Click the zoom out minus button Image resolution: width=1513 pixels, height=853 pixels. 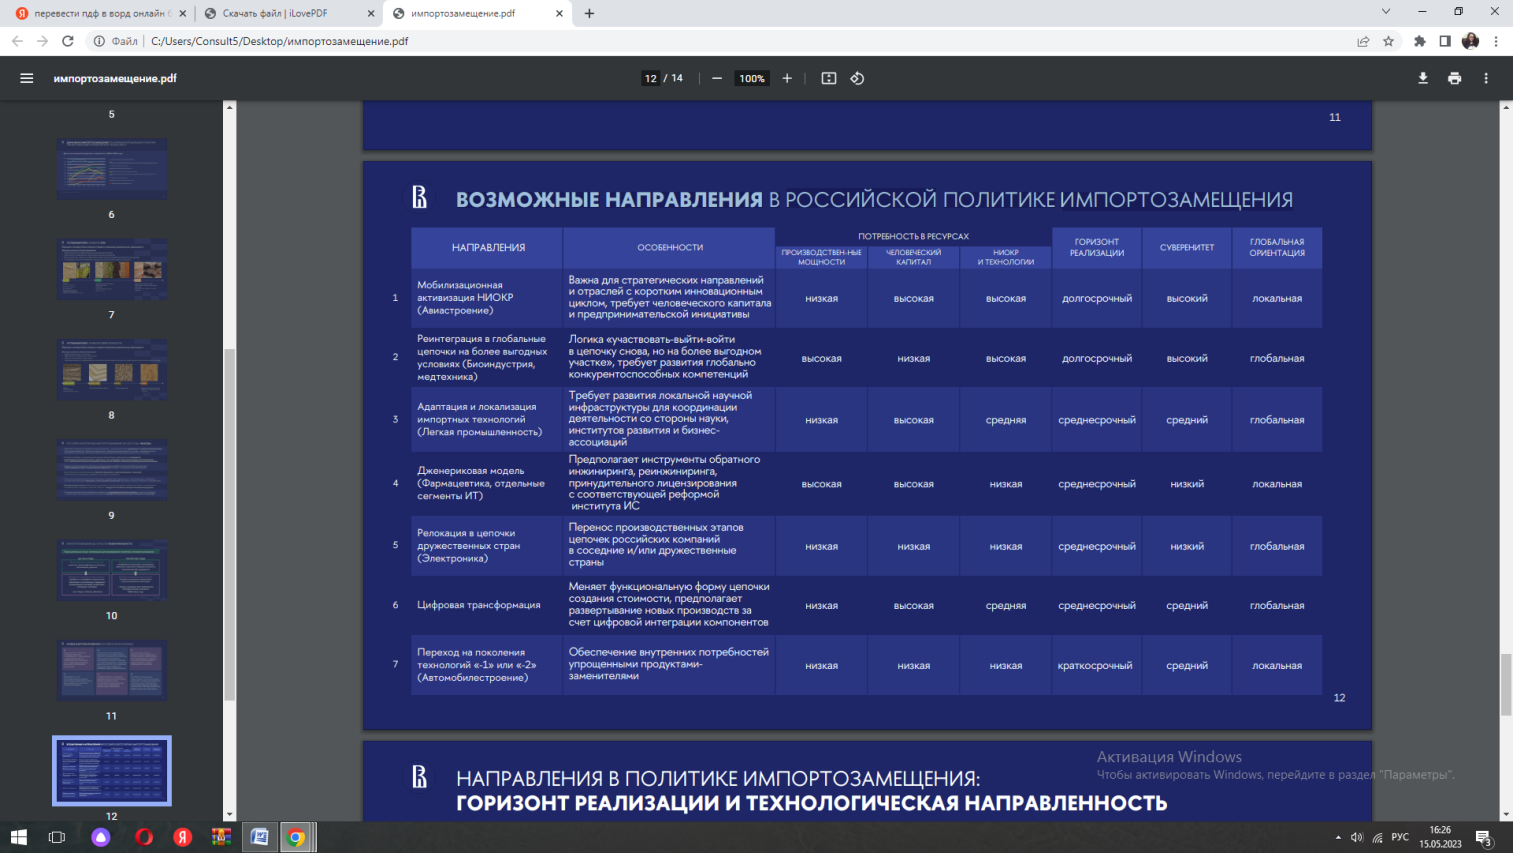coord(717,78)
